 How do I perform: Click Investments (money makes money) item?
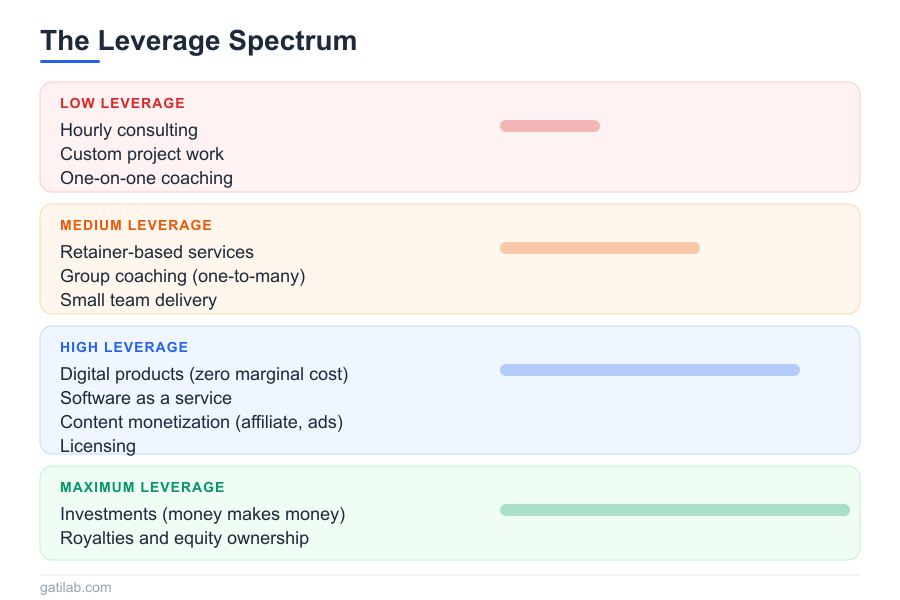coord(202,514)
